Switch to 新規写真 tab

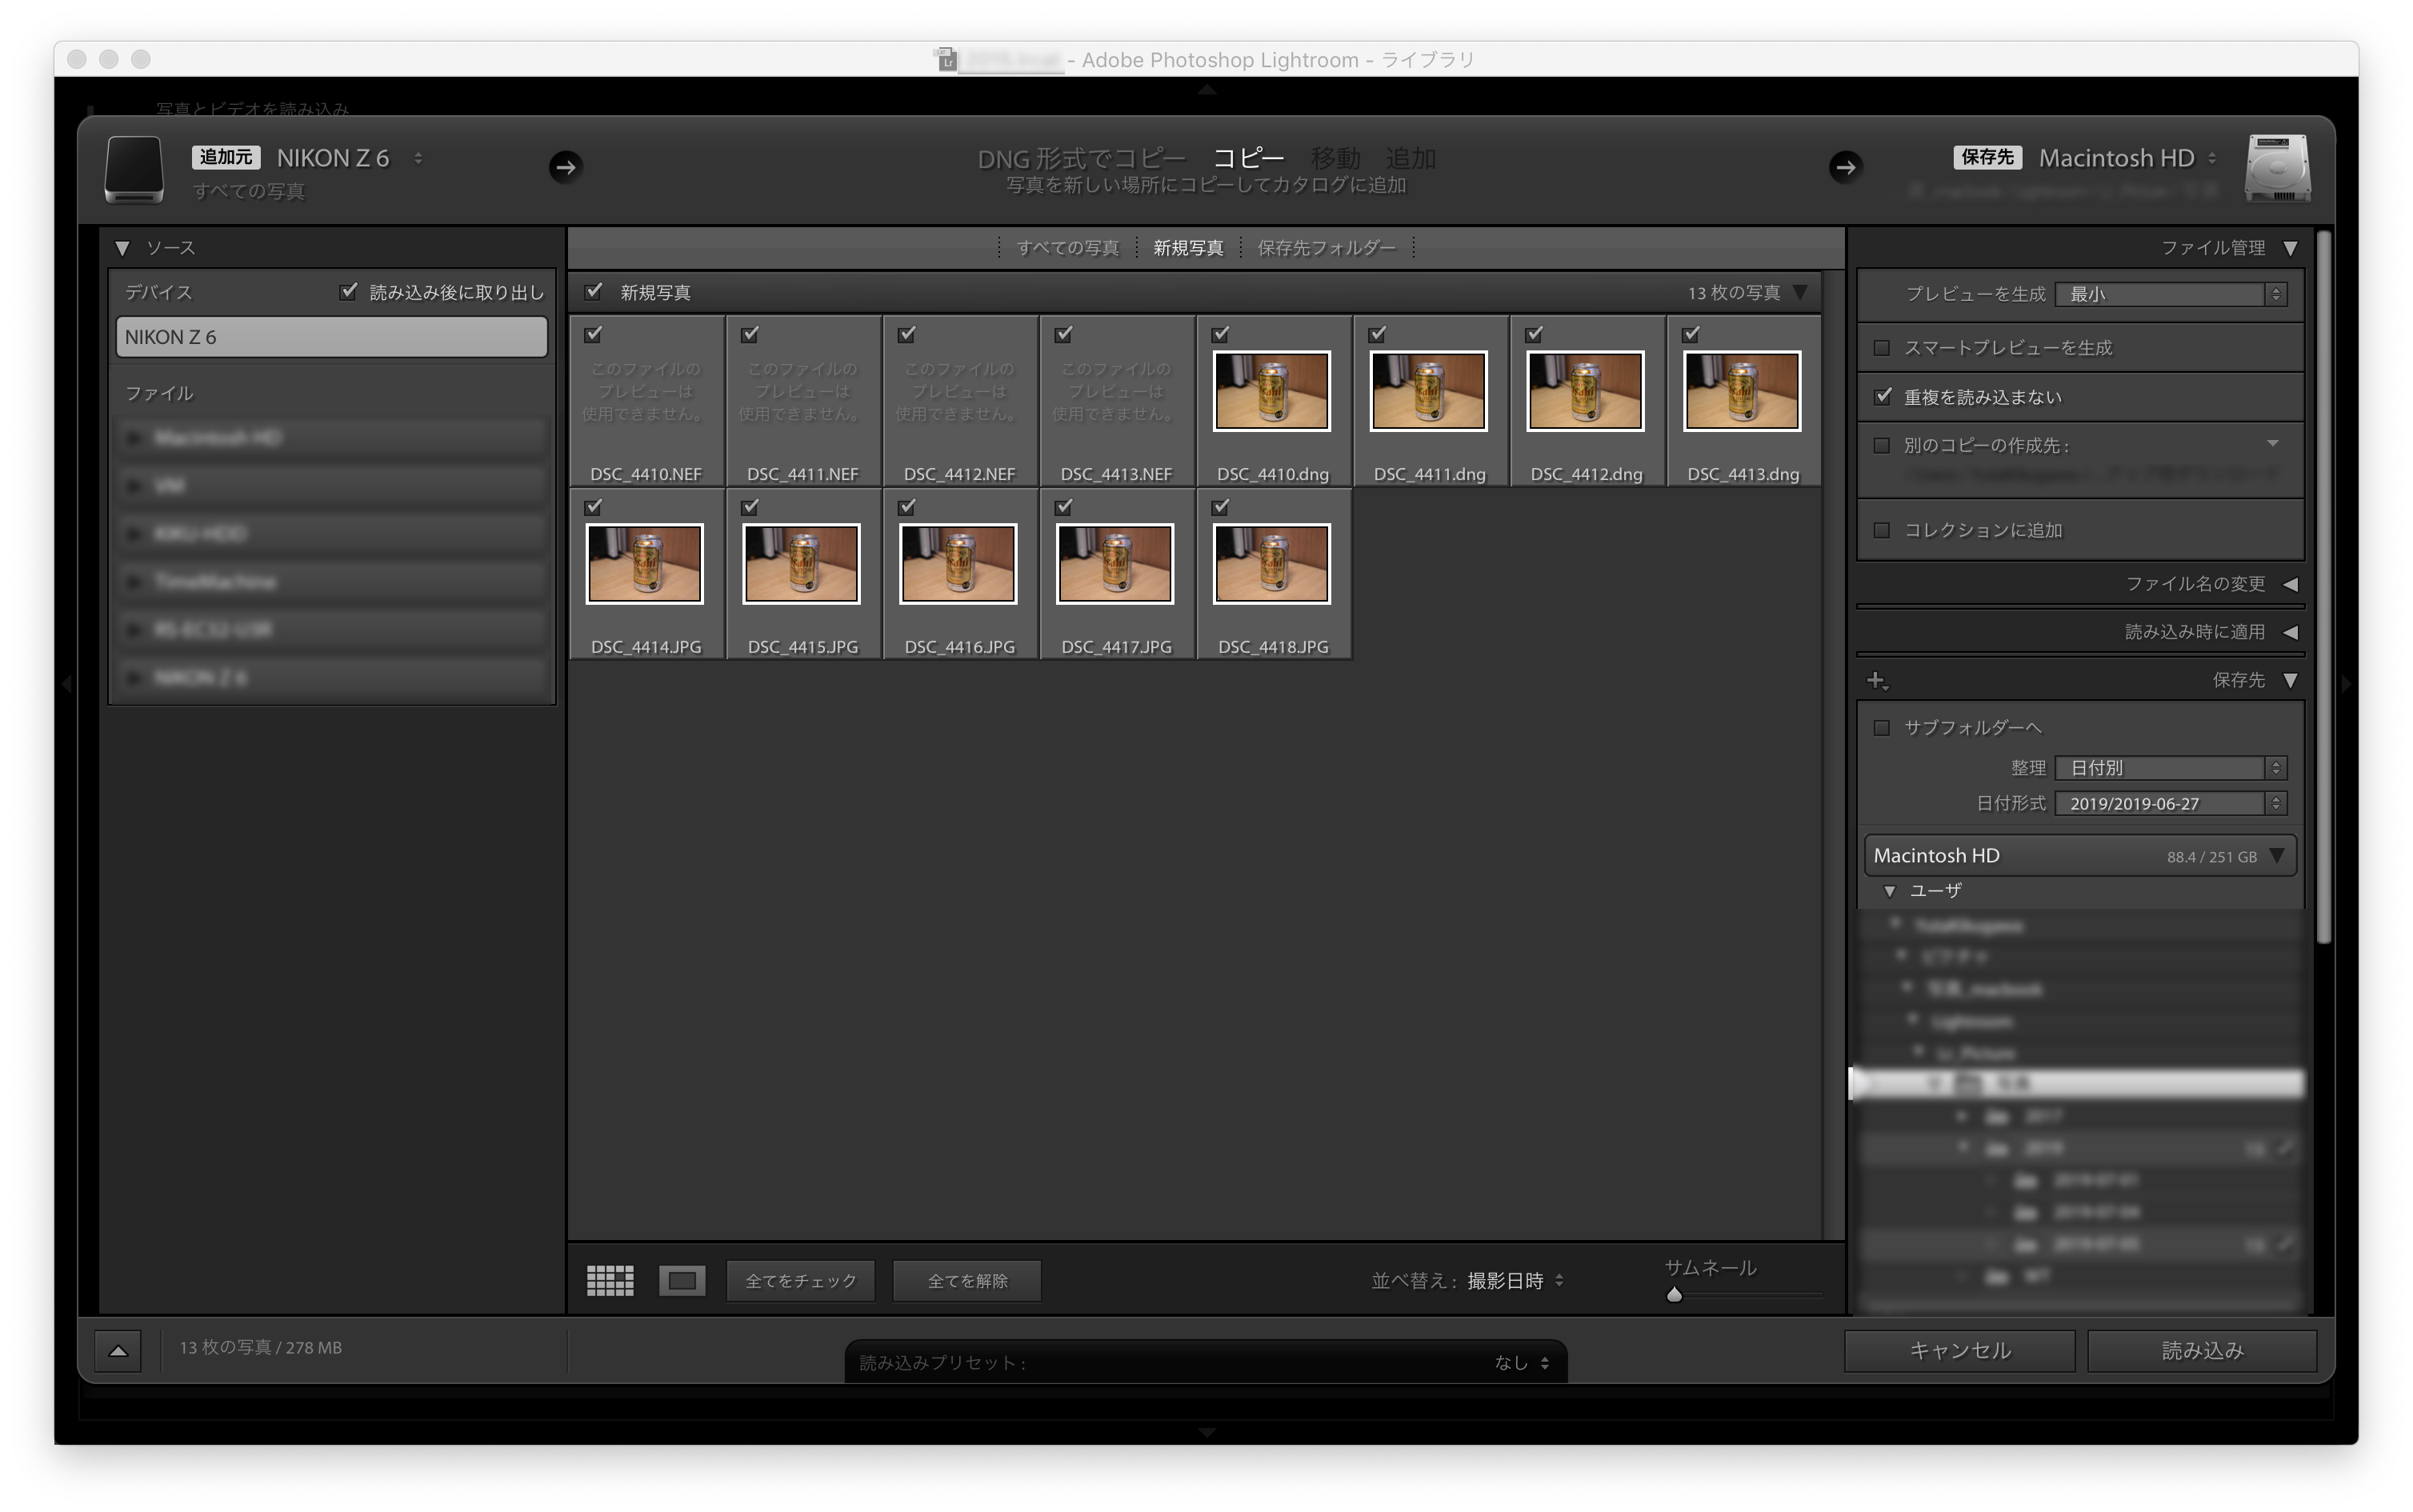(1188, 248)
